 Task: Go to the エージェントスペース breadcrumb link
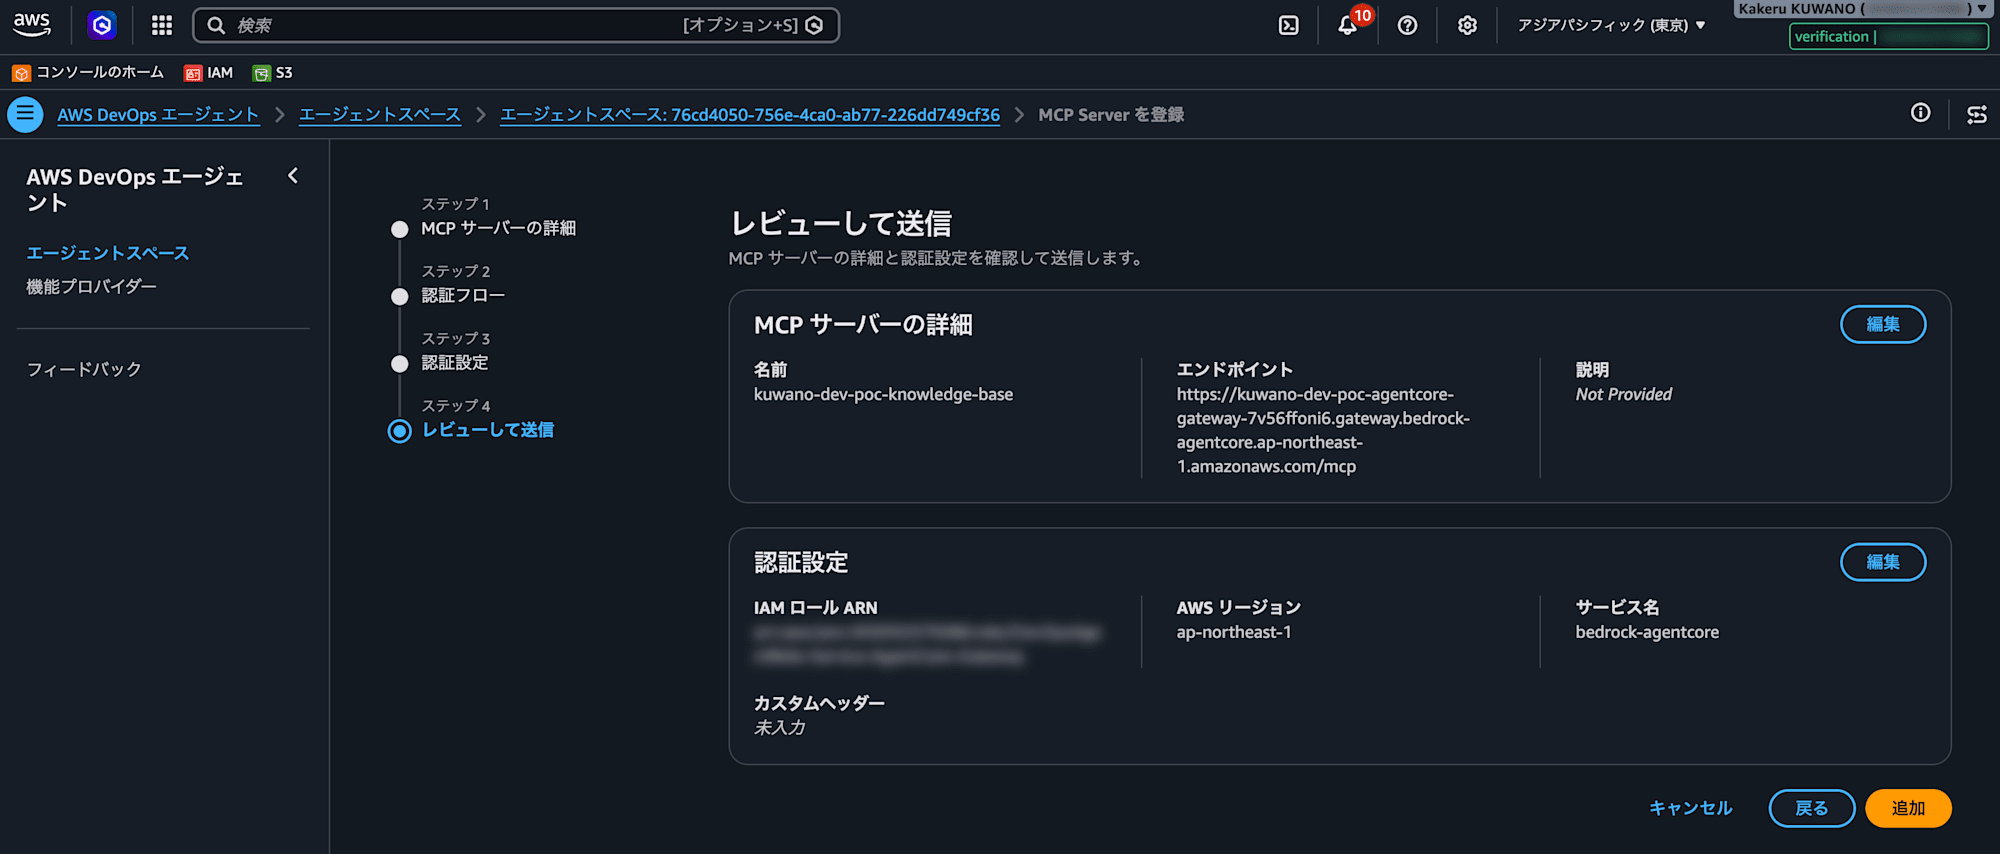tap(380, 115)
